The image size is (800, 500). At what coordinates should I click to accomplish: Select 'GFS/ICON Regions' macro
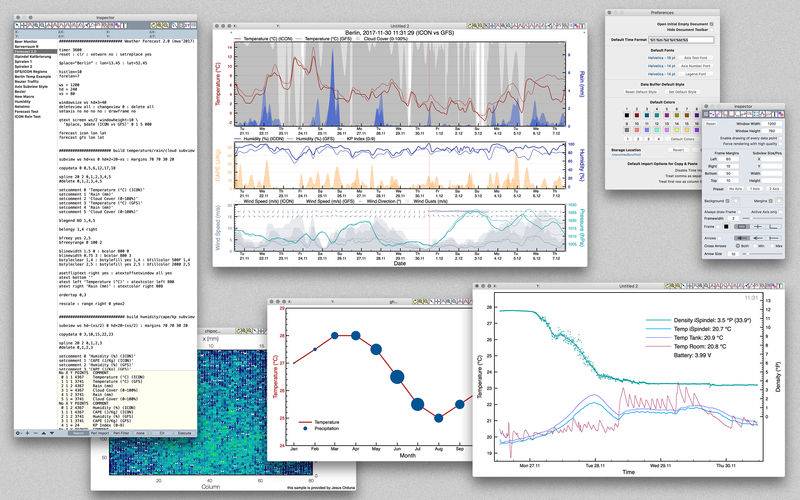(x=31, y=71)
